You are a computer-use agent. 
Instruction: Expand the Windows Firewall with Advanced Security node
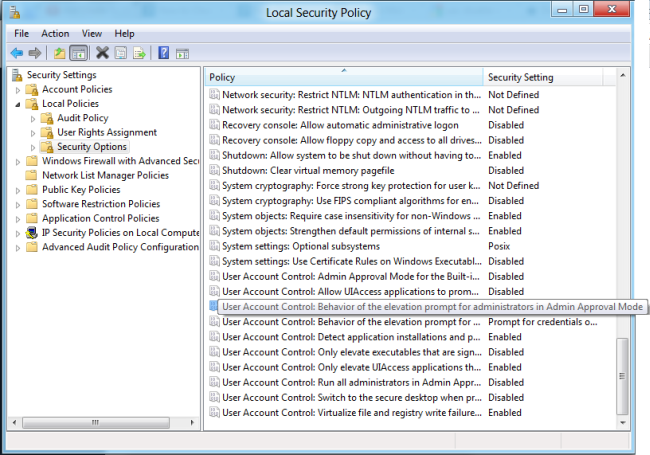18,162
